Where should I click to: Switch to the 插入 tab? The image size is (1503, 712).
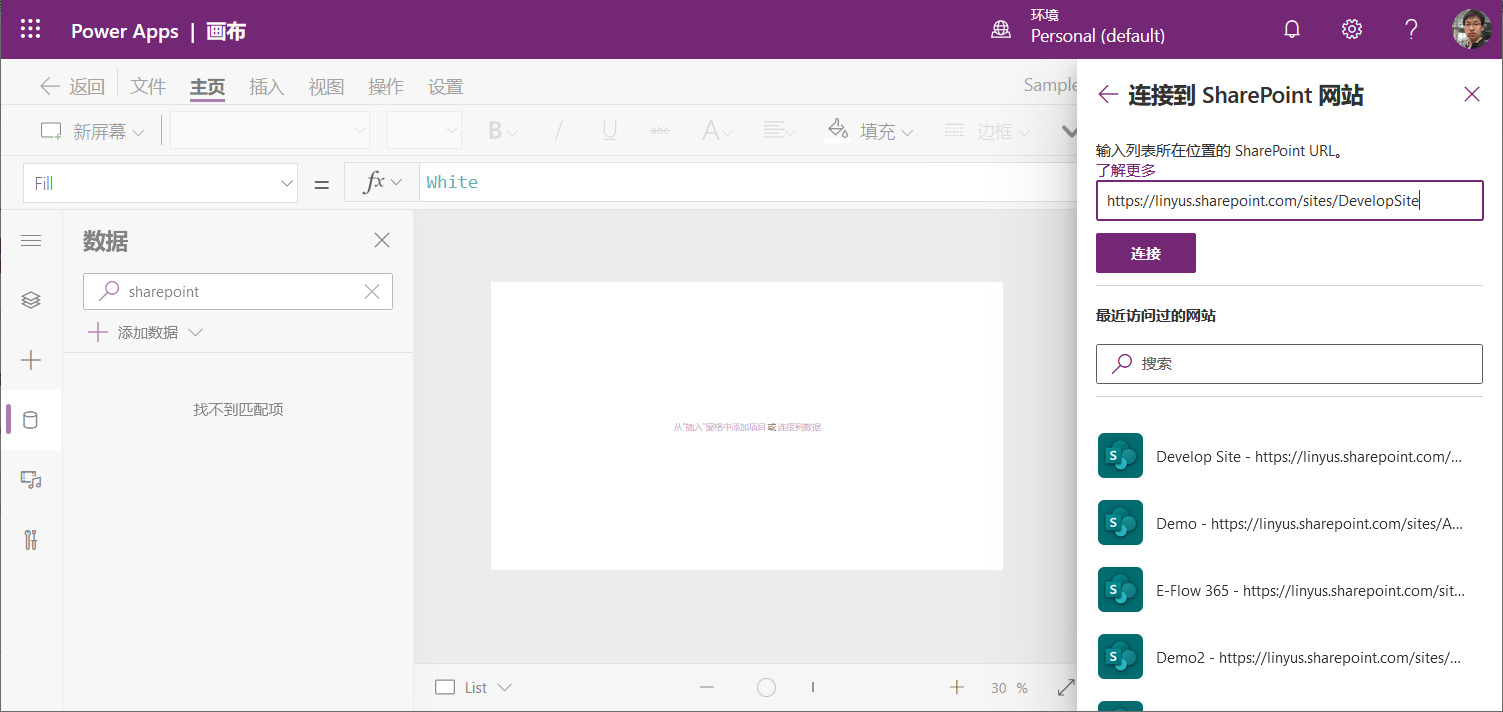point(267,87)
